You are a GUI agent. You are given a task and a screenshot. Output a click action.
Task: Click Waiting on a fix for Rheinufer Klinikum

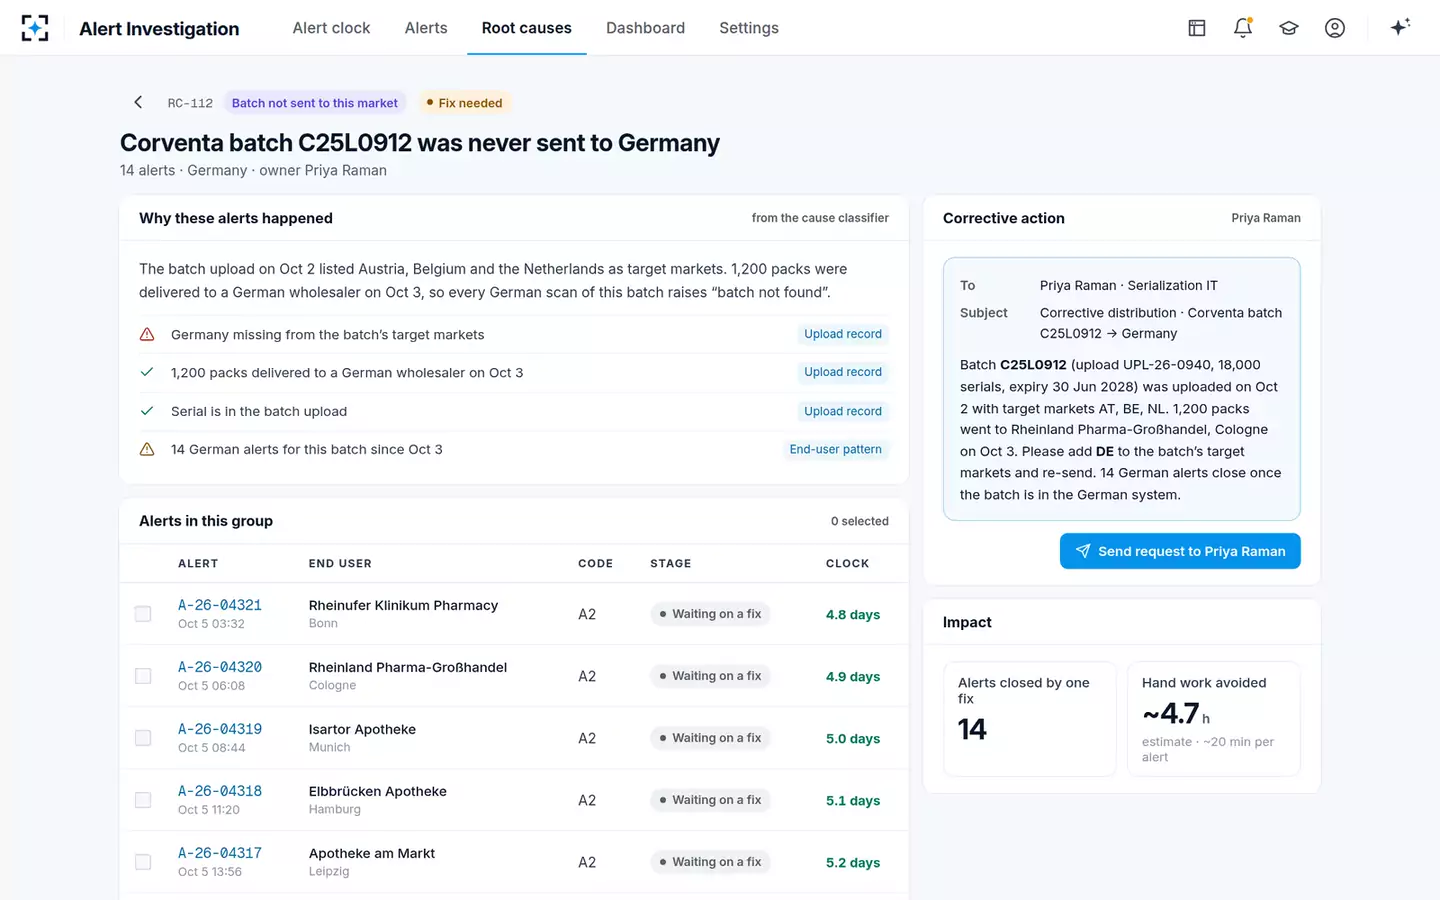(x=710, y=614)
